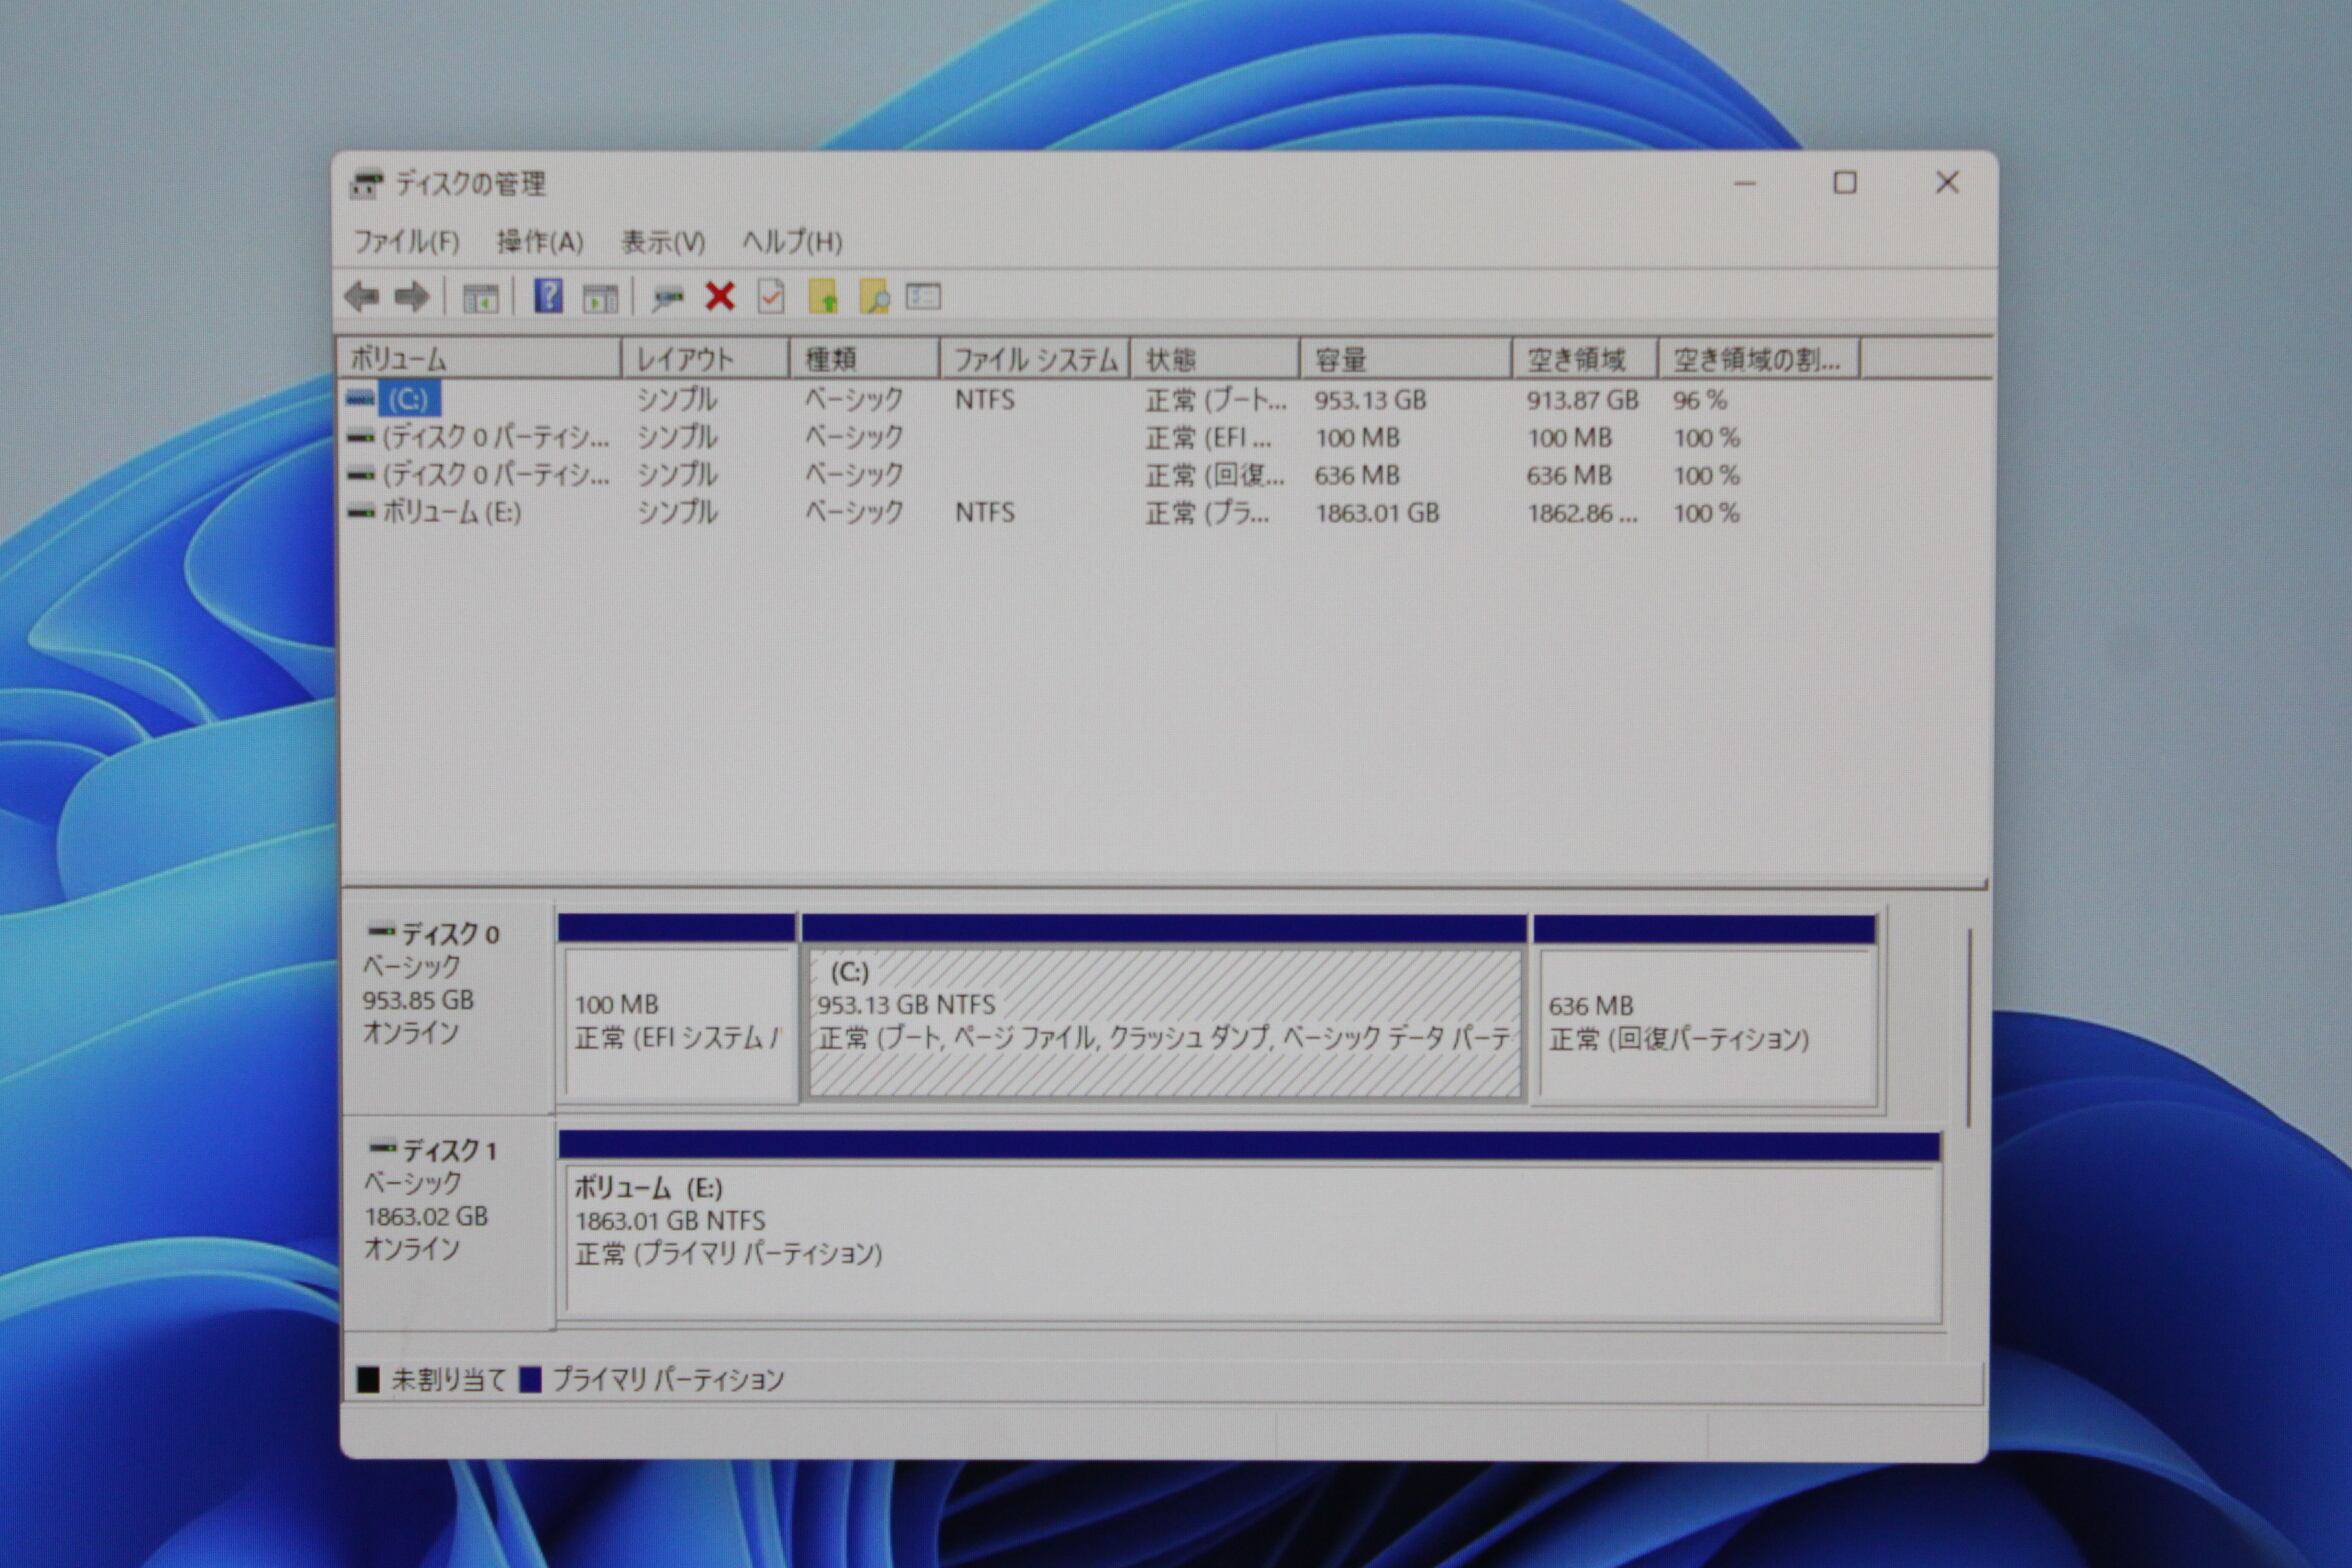Click the small disk icon next to ディスク 1
This screenshot has height=1568, width=2352.
coord(383,1148)
